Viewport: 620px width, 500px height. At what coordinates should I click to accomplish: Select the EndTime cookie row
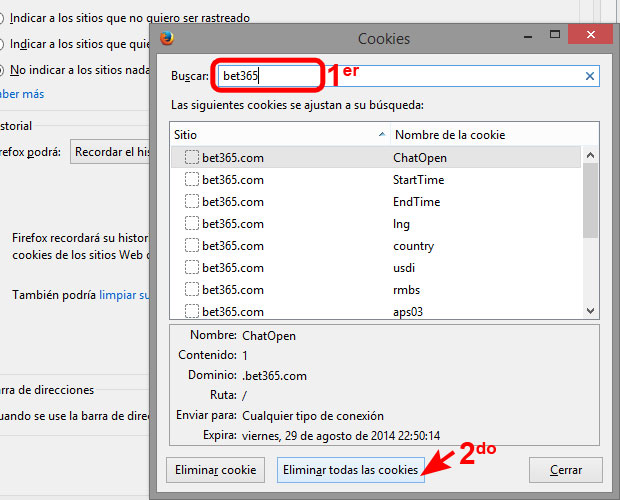[x=376, y=202]
